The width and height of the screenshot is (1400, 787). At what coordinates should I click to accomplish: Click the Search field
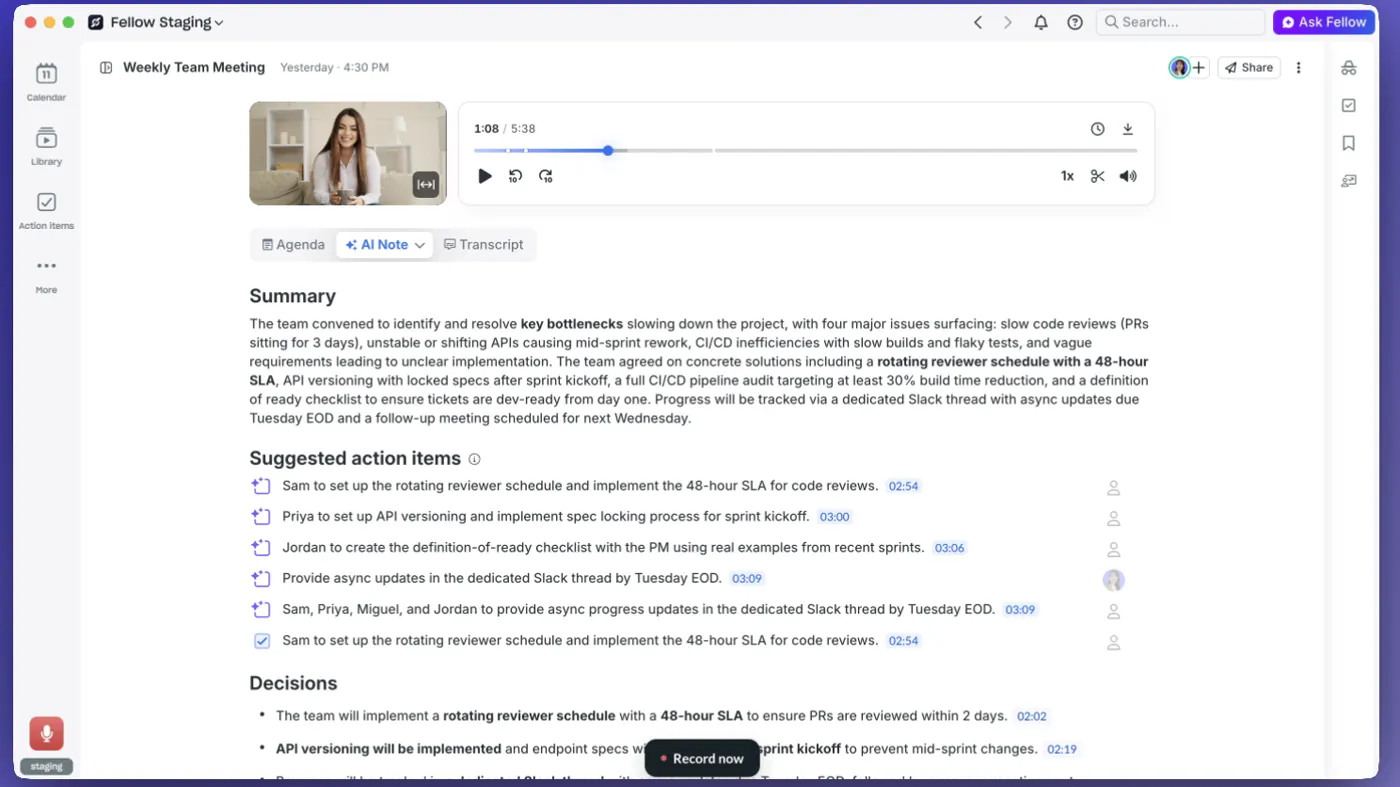[x=1180, y=22]
